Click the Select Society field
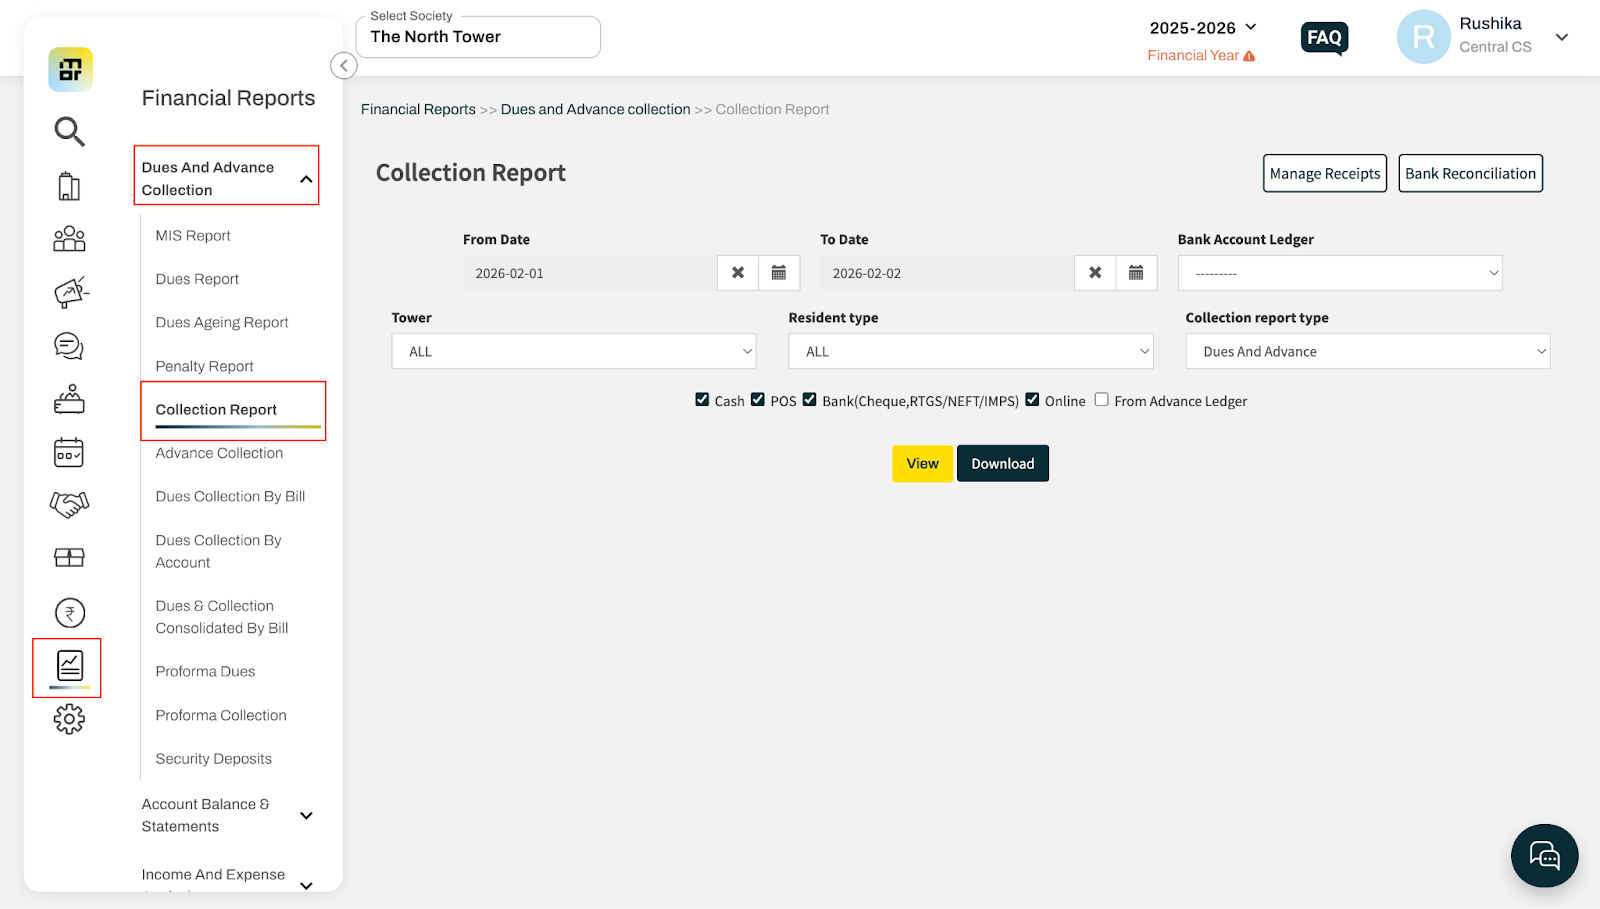 (x=478, y=37)
